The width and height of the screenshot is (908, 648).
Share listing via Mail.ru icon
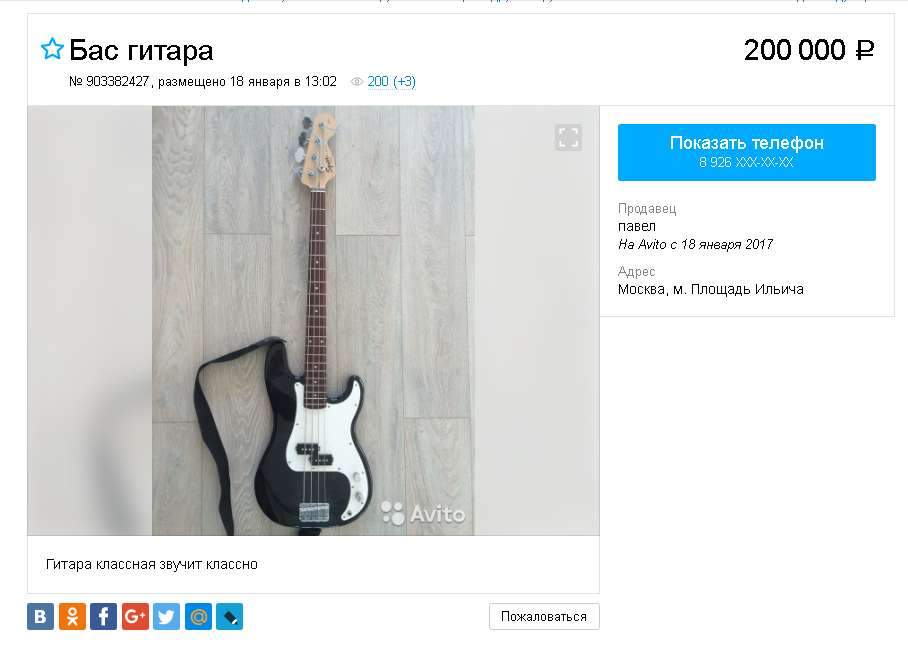point(198,616)
